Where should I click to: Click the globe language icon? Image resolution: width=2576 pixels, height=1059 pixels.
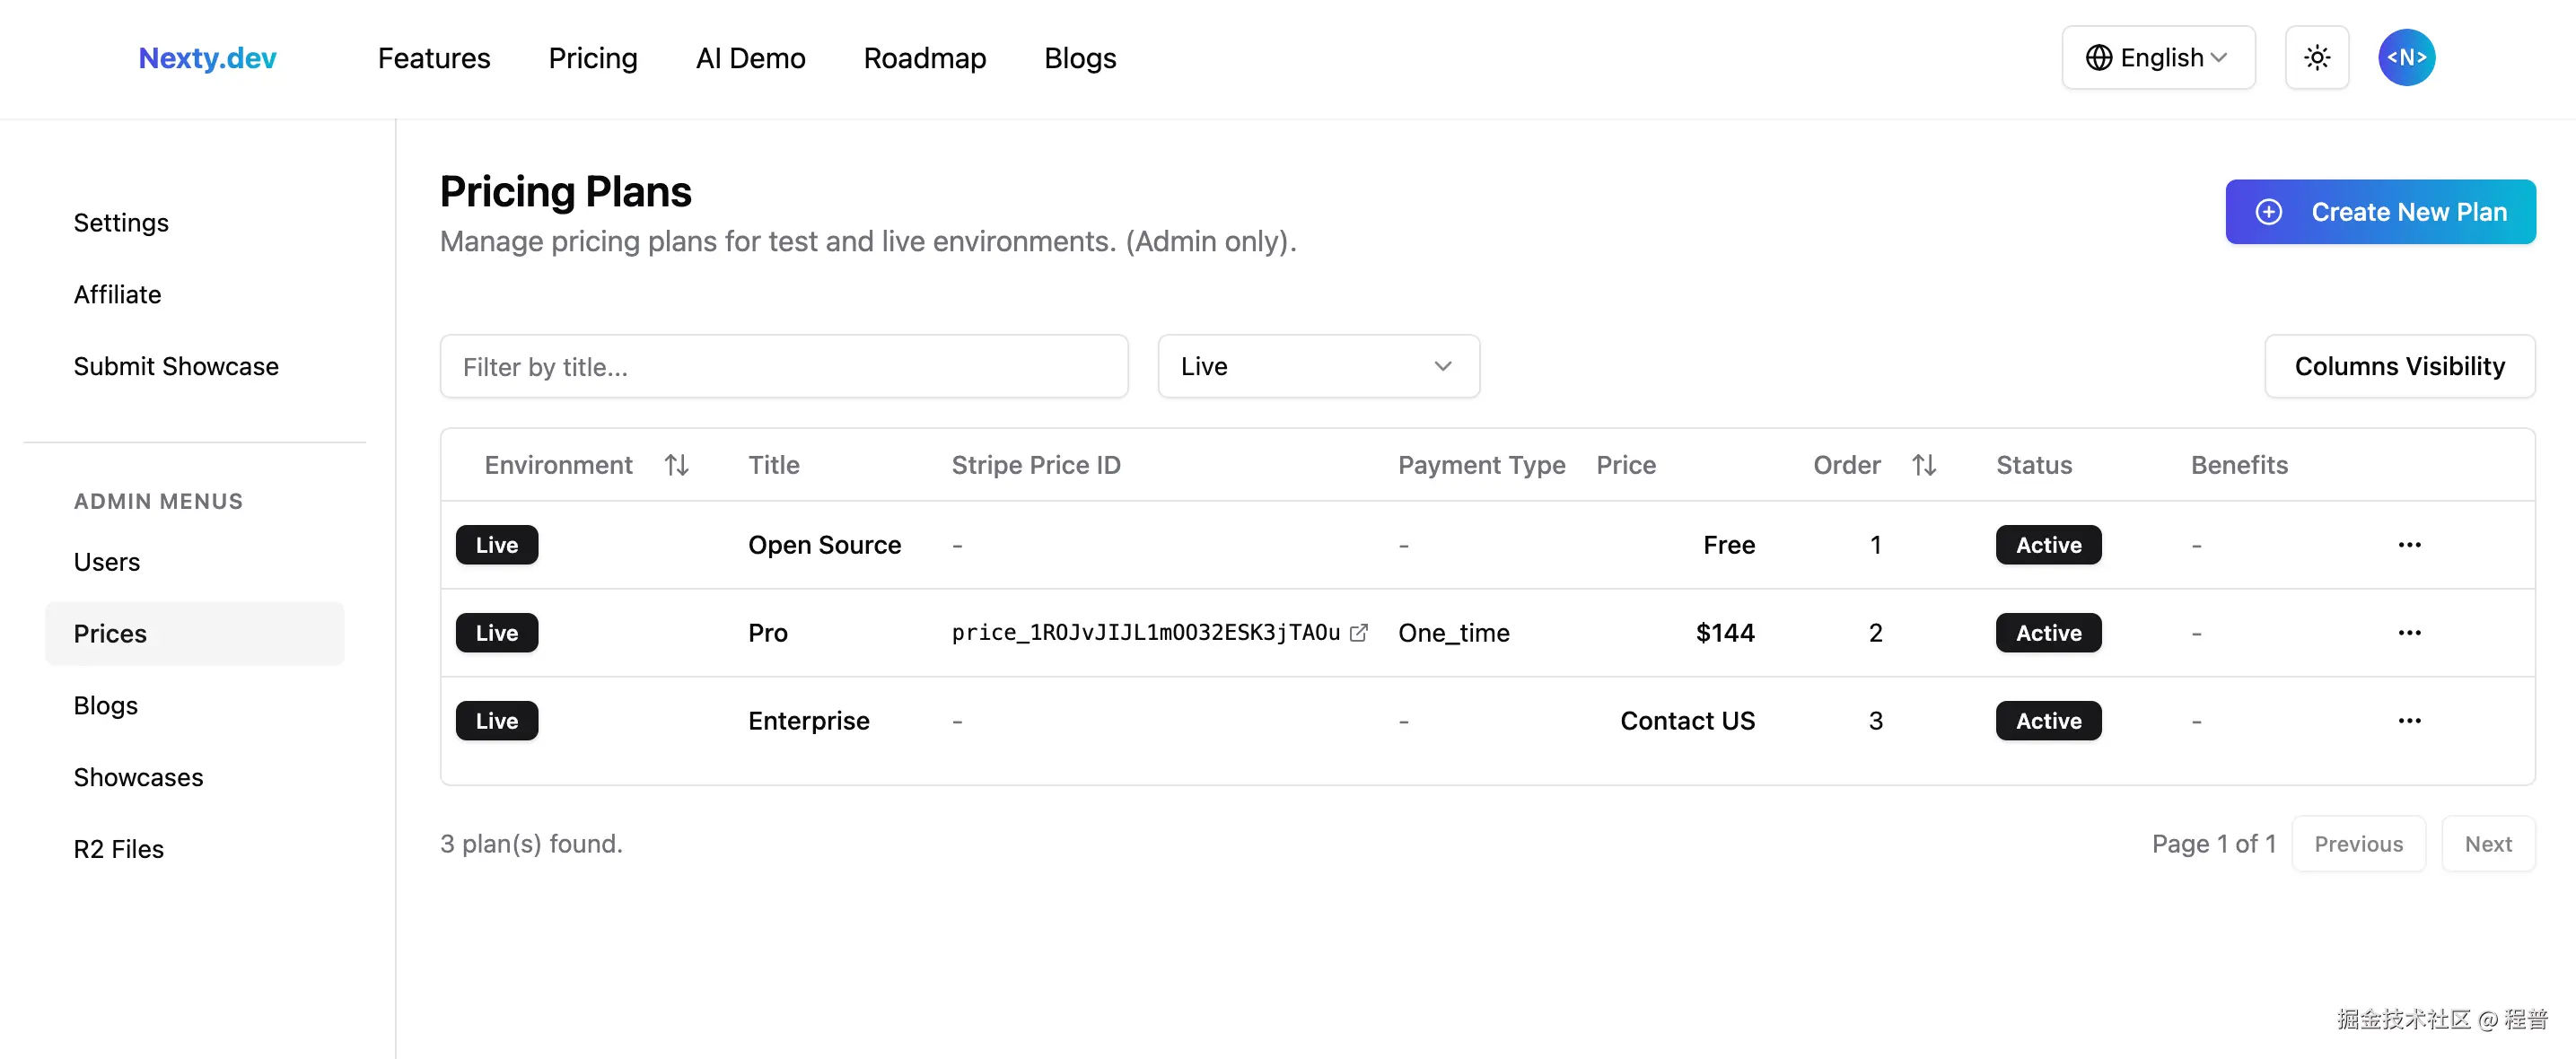[2100, 57]
